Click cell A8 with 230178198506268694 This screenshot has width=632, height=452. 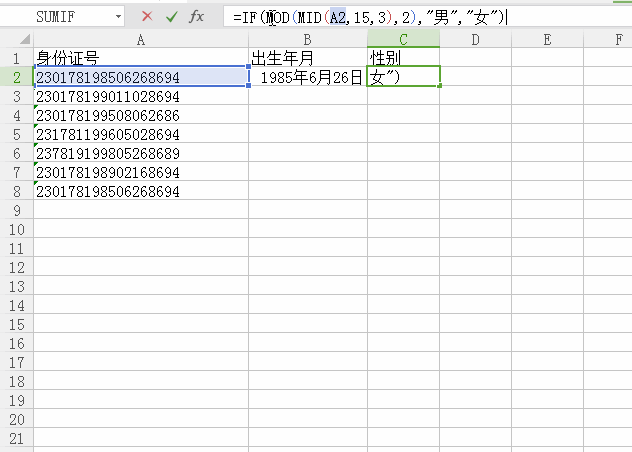coord(141,191)
